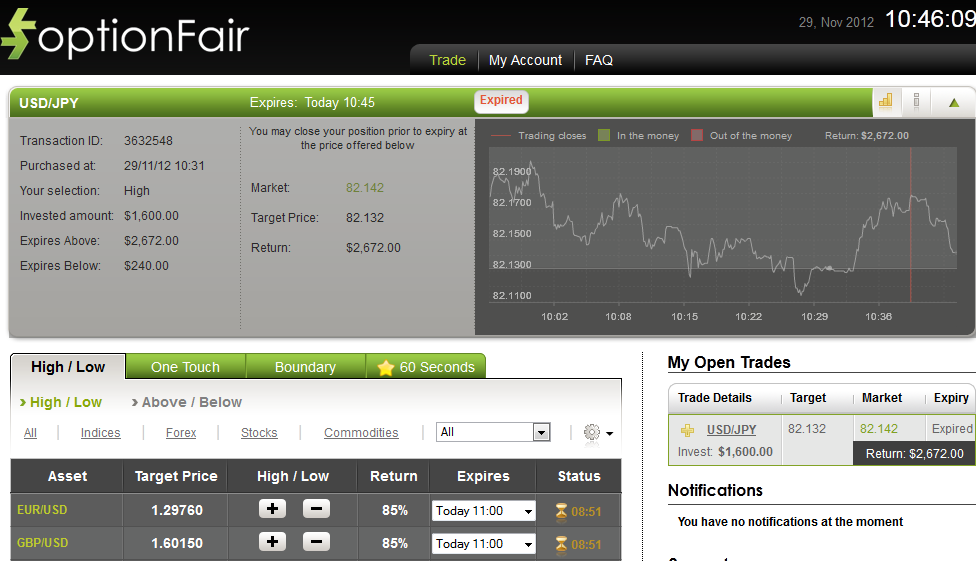Click the Low minus button for EUR/USD
The height and width of the screenshot is (561, 976).
(315, 509)
